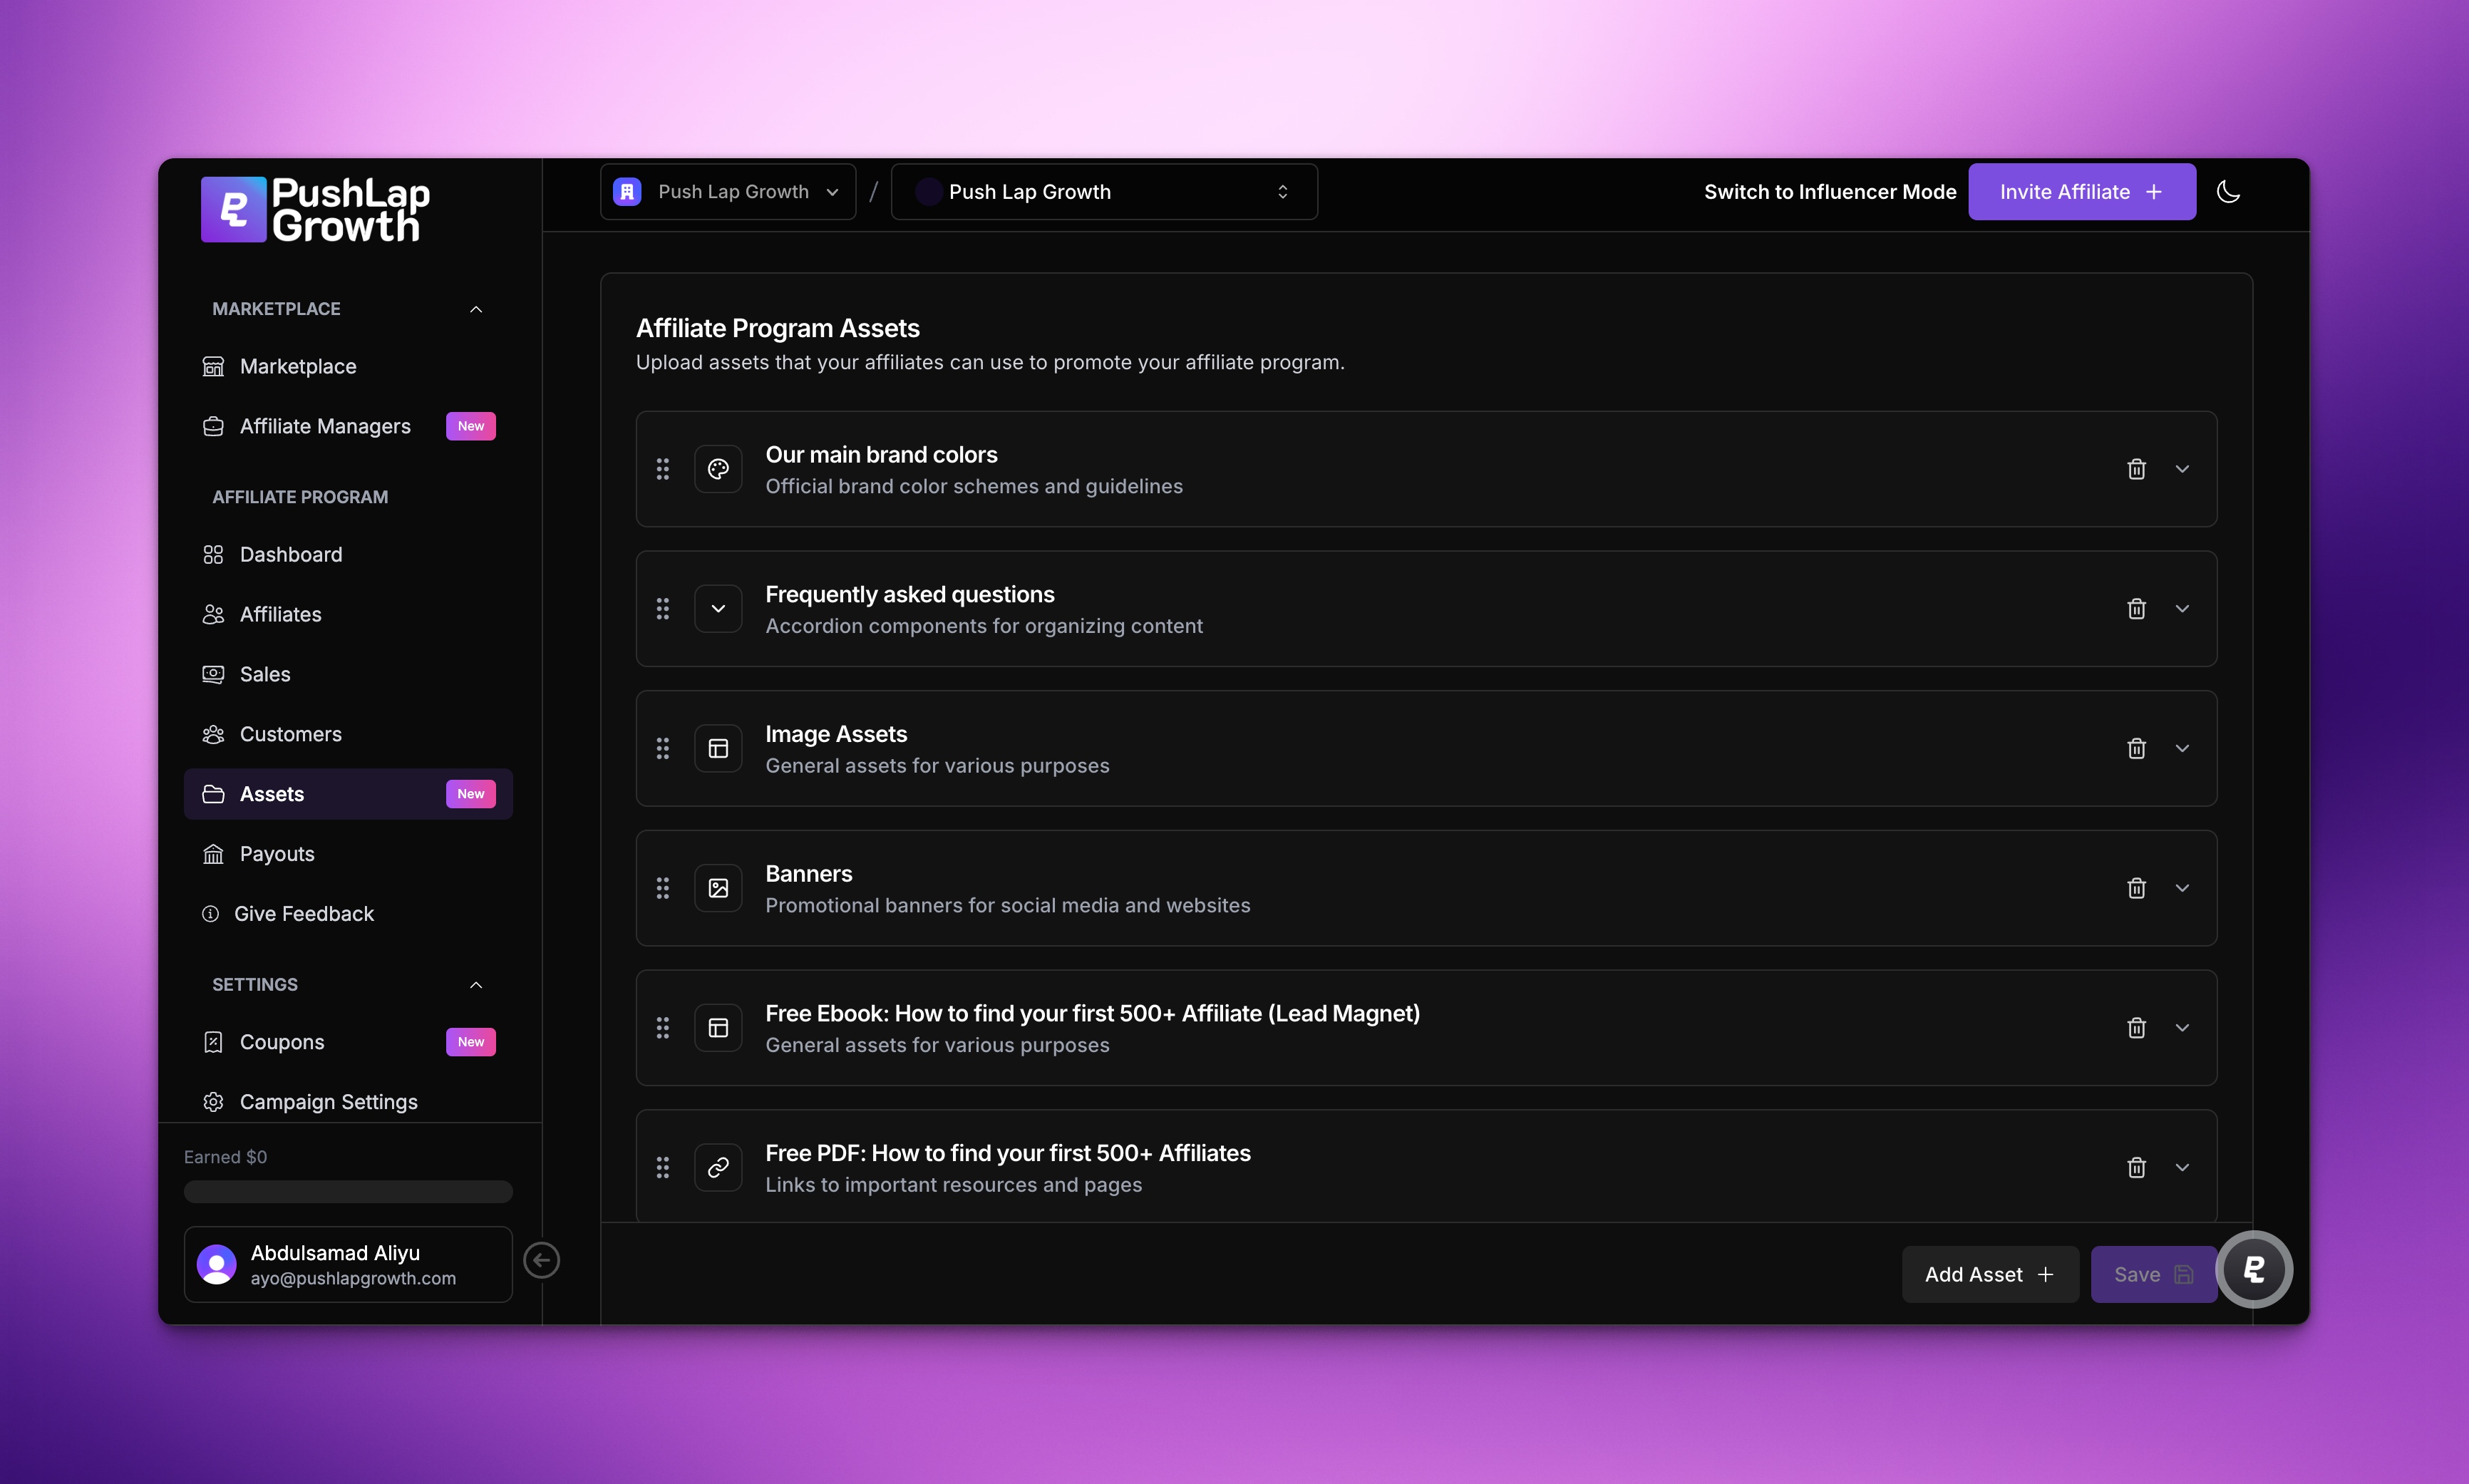
Task: Expand the Banners asset row
Action: click(2183, 888)
